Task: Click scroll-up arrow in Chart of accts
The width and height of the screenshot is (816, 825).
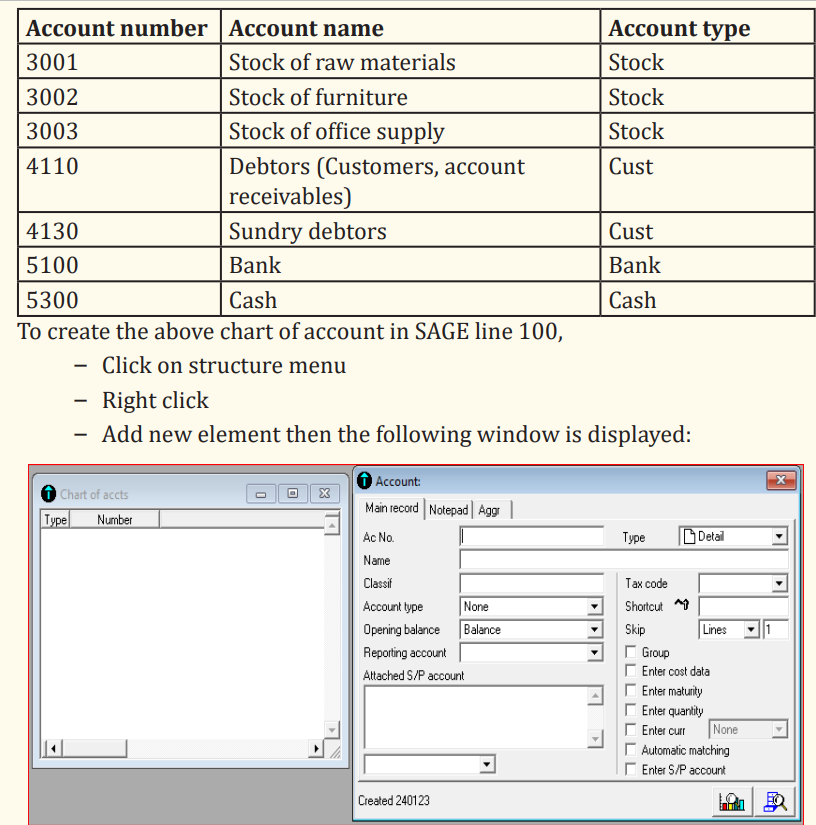Action: point(332,525)
